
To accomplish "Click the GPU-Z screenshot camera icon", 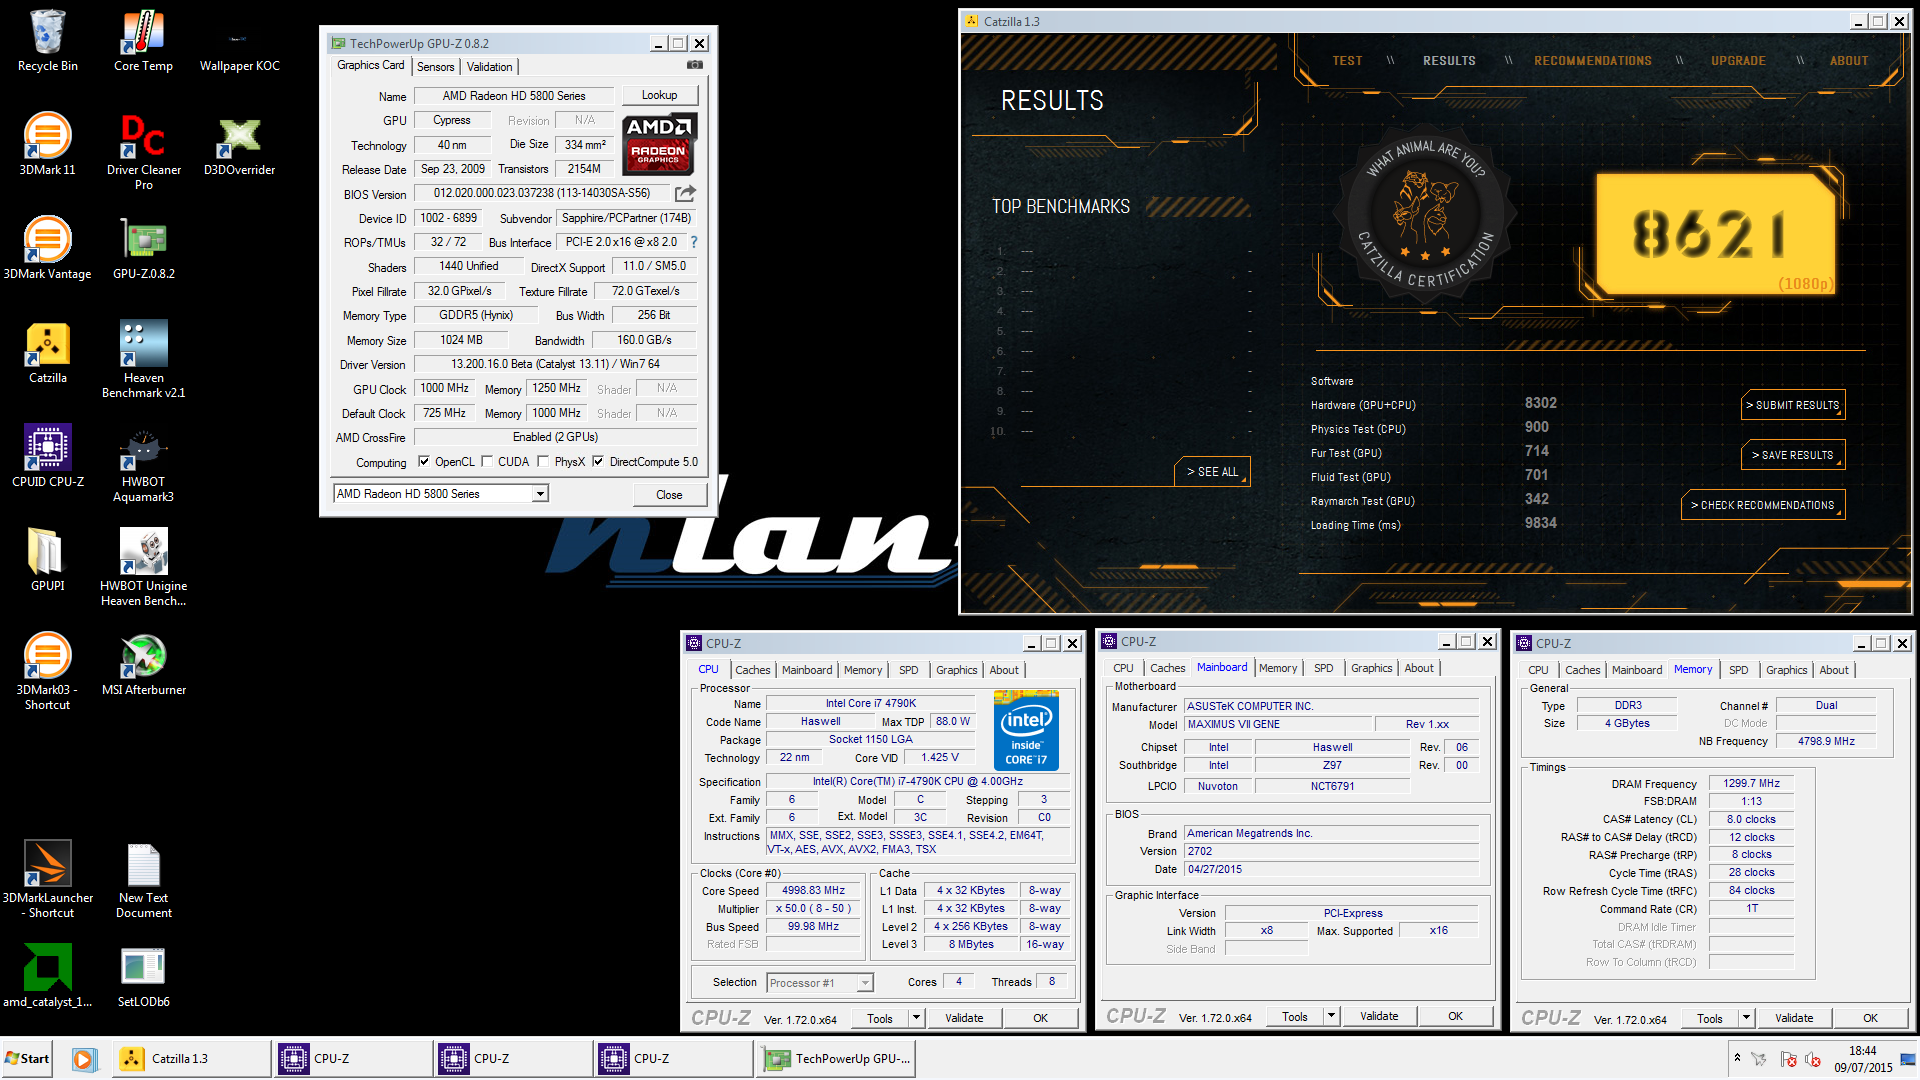I will point(694,65).
